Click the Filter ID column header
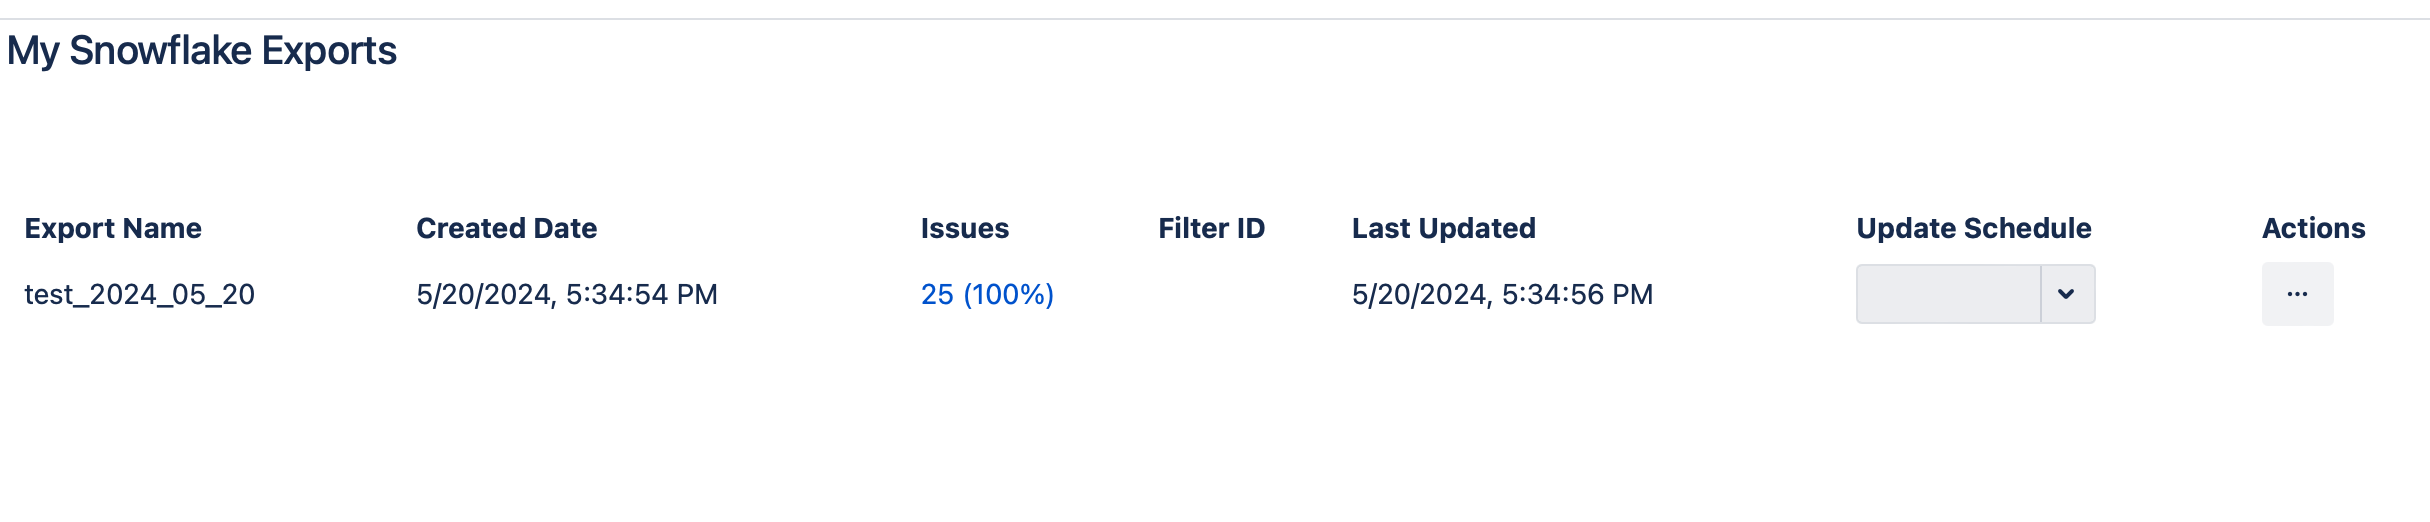The height and width of the screenshot is (522, 2430). click(1211, 228)
